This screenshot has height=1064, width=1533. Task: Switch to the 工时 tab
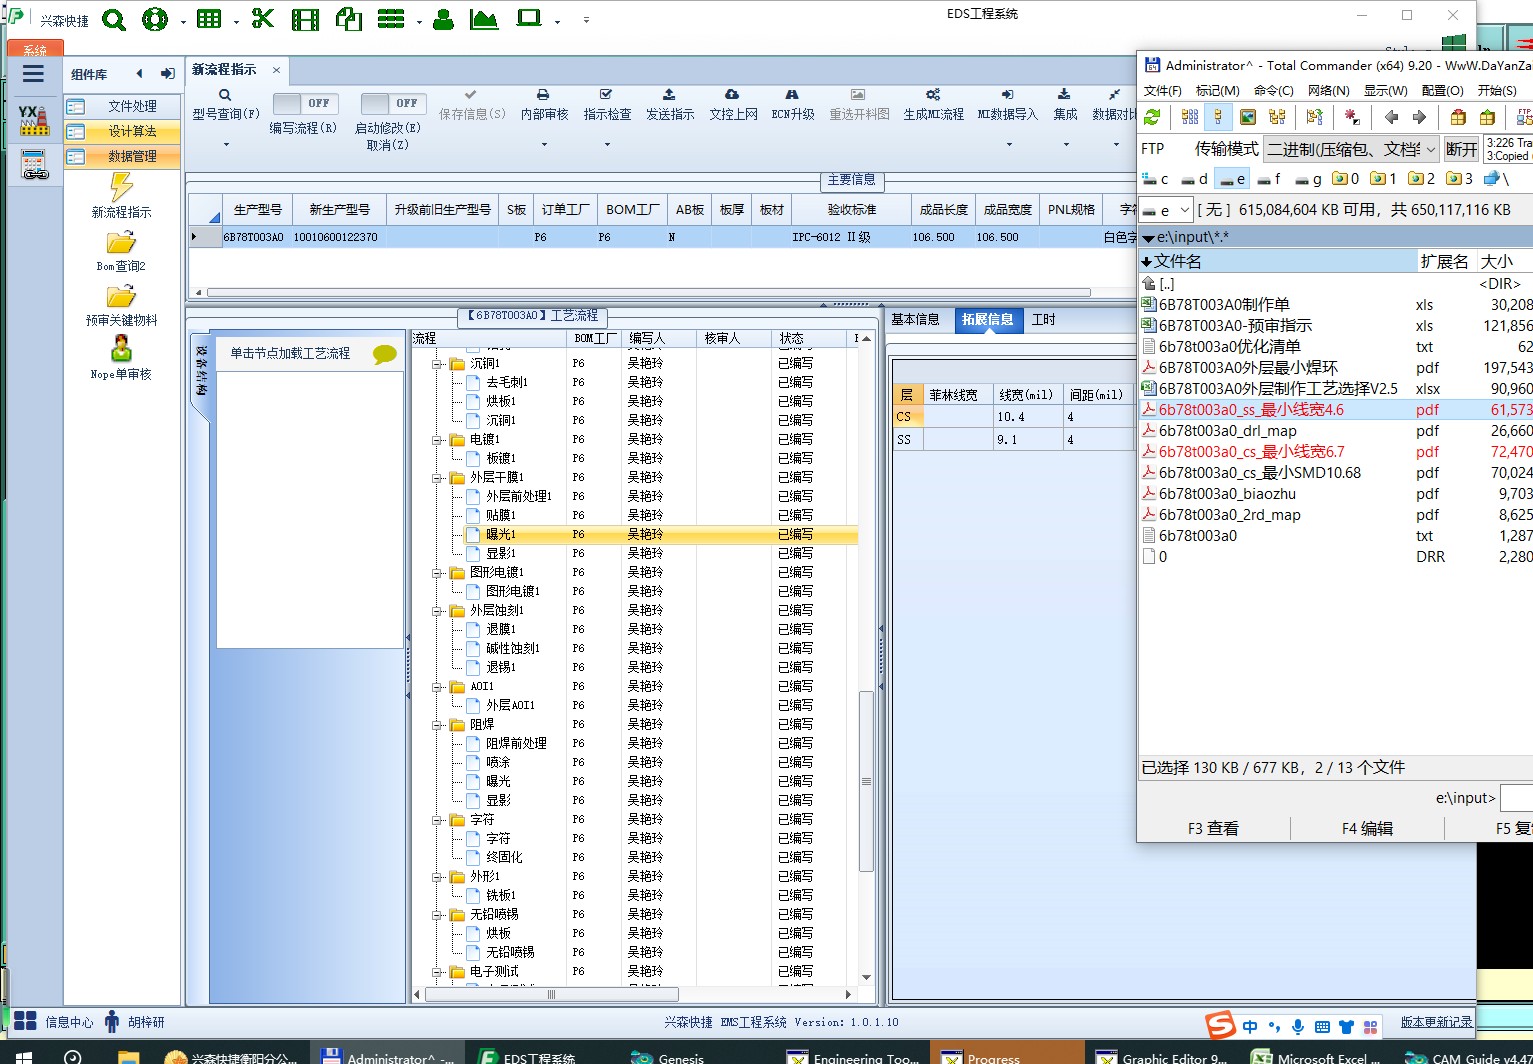point(1043,320)
